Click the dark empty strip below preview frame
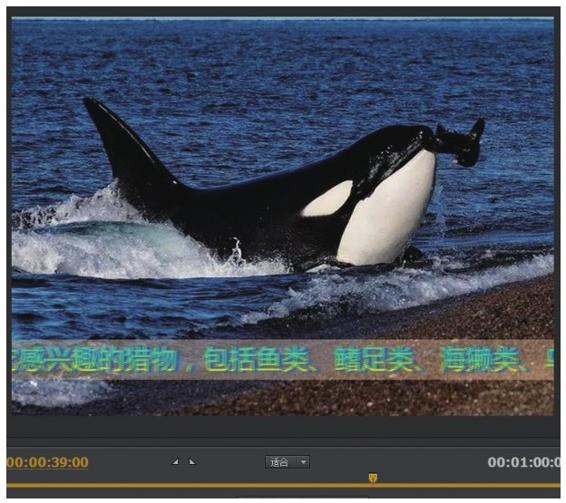Image resolution: width=566 pixels, height=503 pixels. [x=282, y=427]
